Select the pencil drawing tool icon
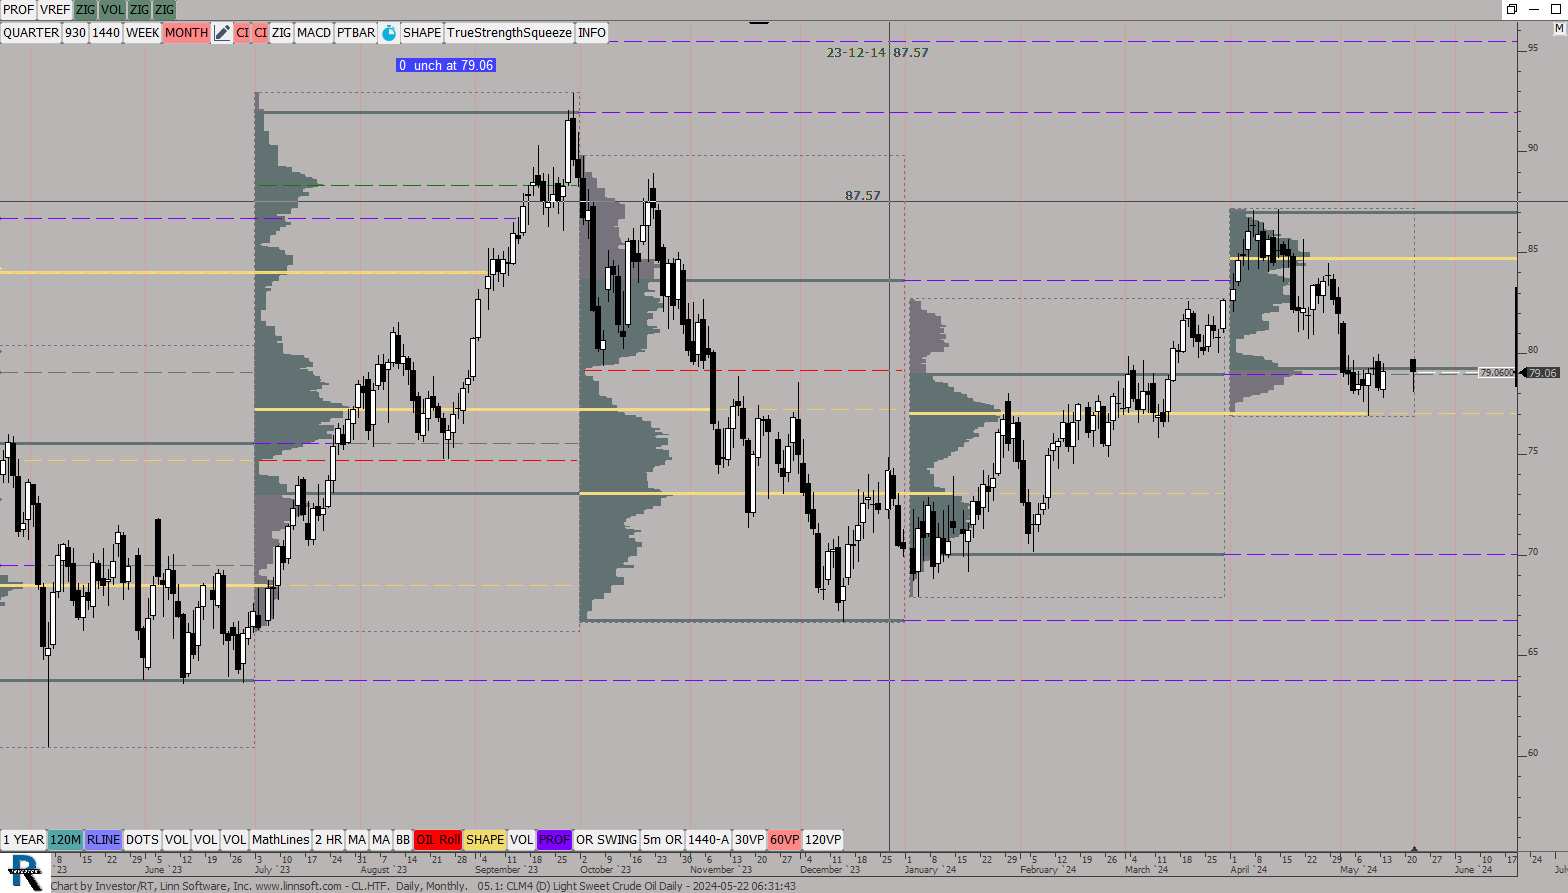The height and width of the screenshot is (893, 1568). [222, 33]
